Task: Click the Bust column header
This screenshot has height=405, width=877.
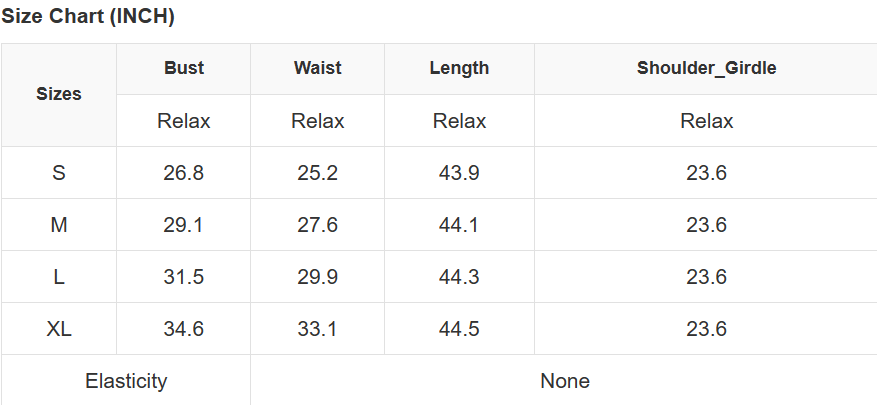Action: tap(184, 68)
